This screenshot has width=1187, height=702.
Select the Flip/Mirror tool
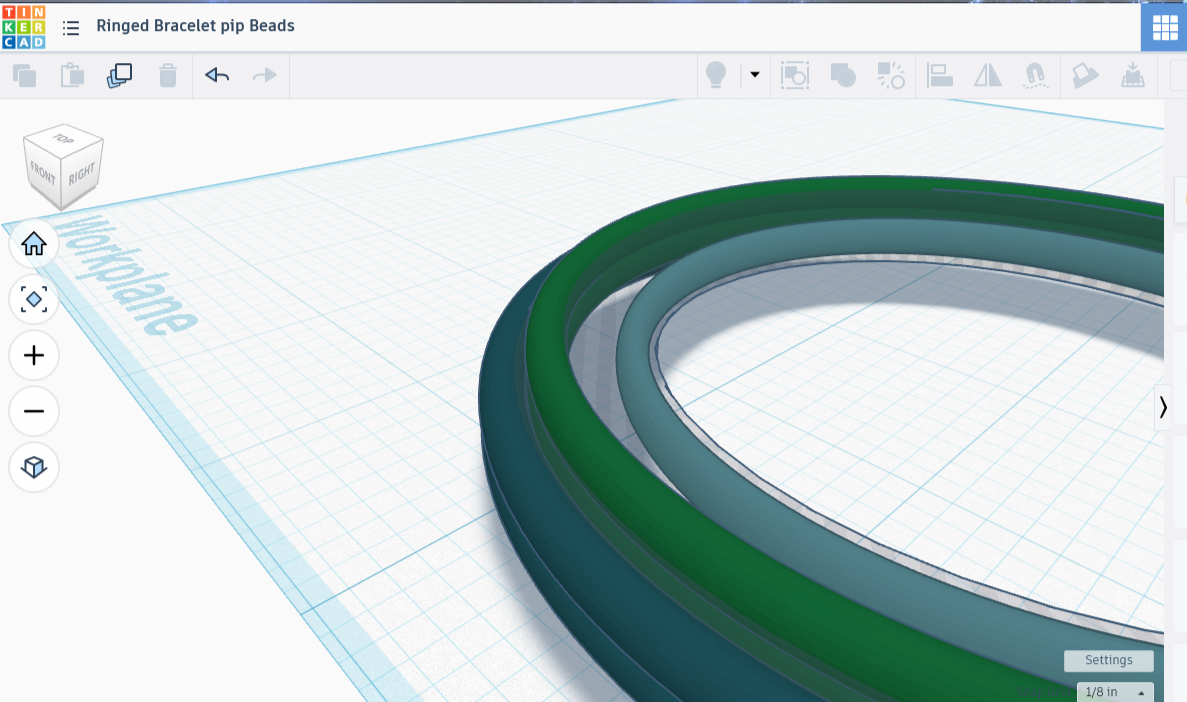tap(987, 75)
